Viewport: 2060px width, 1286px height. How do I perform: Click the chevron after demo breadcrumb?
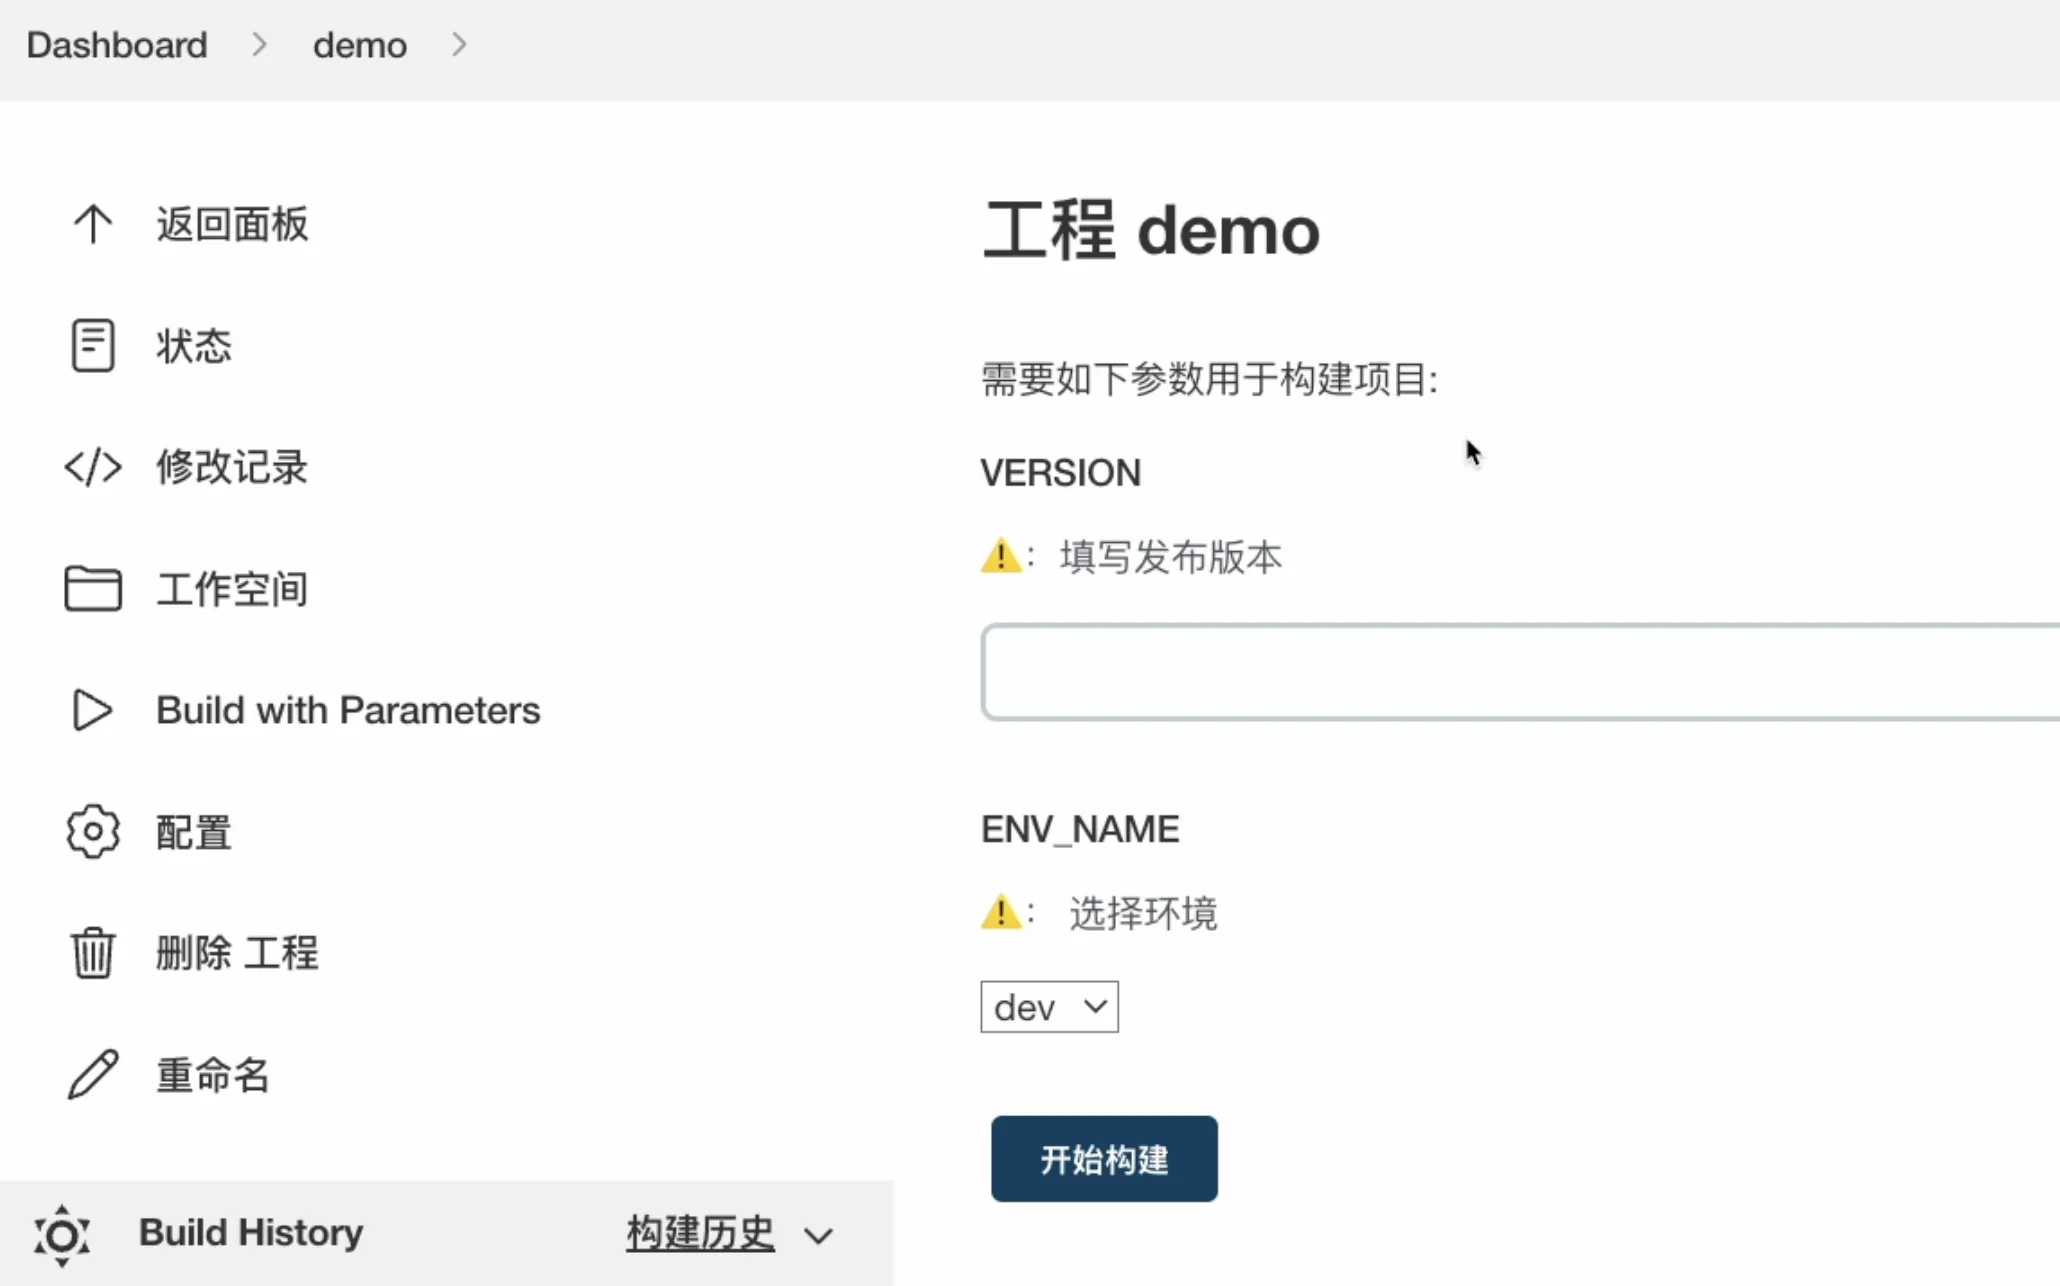click(459, 45)
